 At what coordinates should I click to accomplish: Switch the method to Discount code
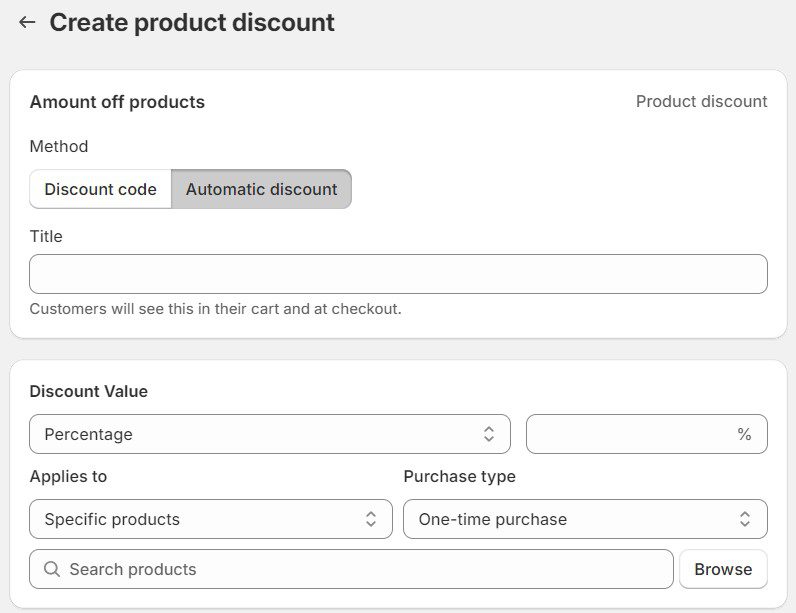click(100, 189)
